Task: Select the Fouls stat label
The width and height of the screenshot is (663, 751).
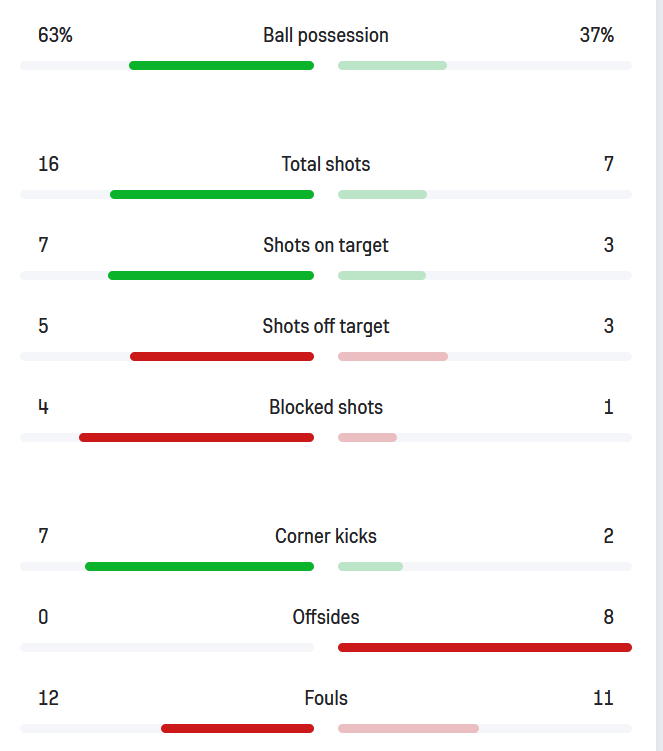Action: pos(326,699)
